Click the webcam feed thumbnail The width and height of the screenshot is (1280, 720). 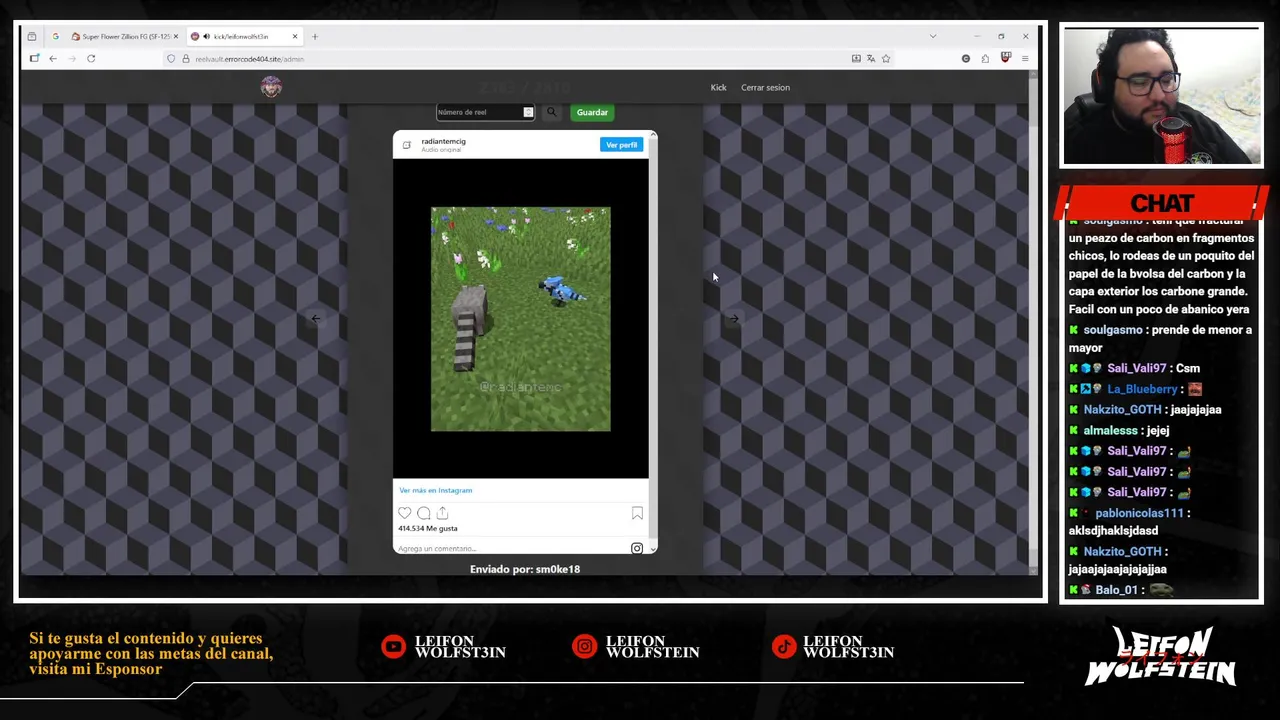pyautogui.click(x=1162, y=96)
